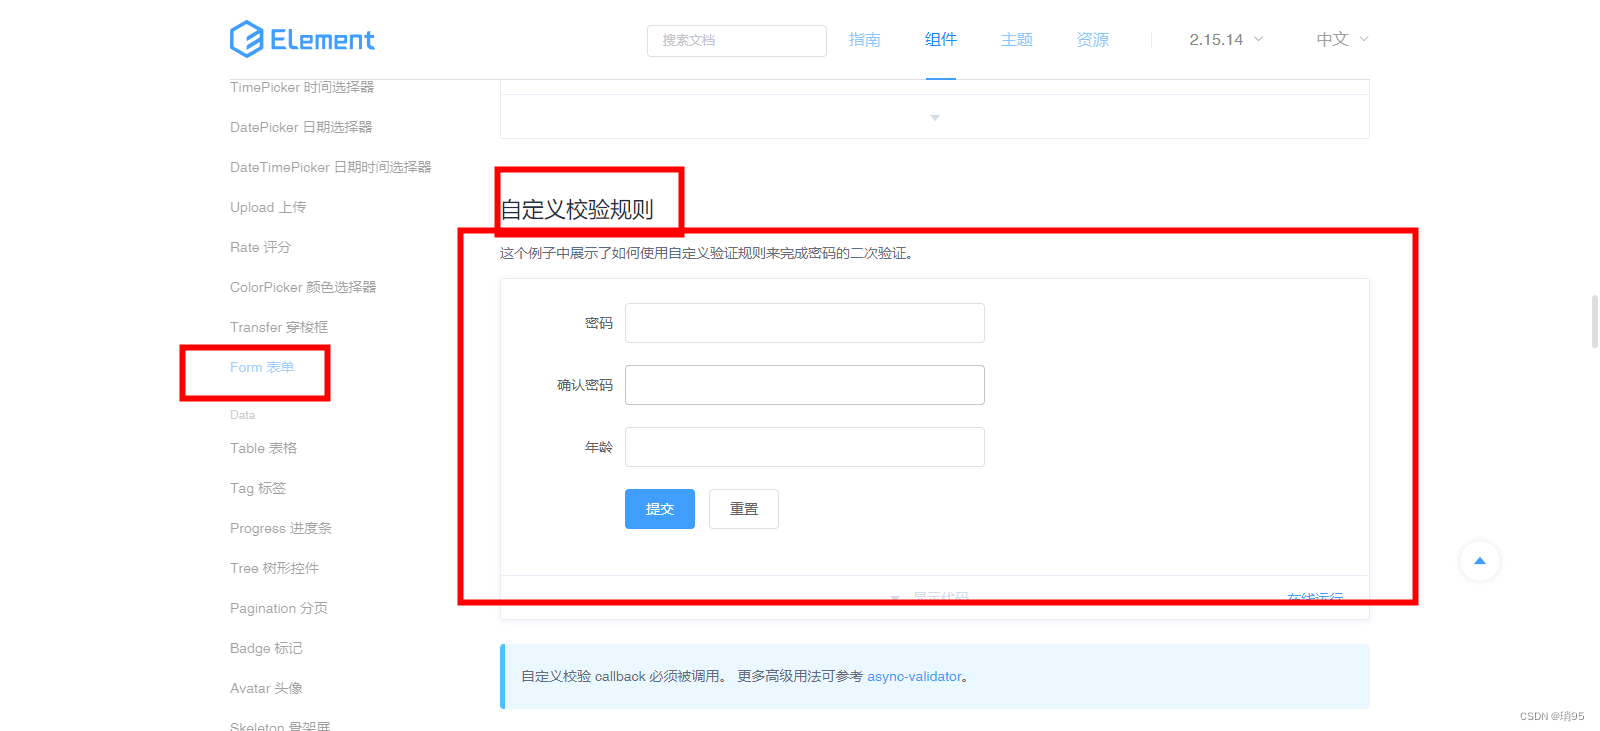The width and height of the screenshot is (1600, 731).
Task: Expand the collapsed code block arrow above
Action: click(x=935, y=118)
